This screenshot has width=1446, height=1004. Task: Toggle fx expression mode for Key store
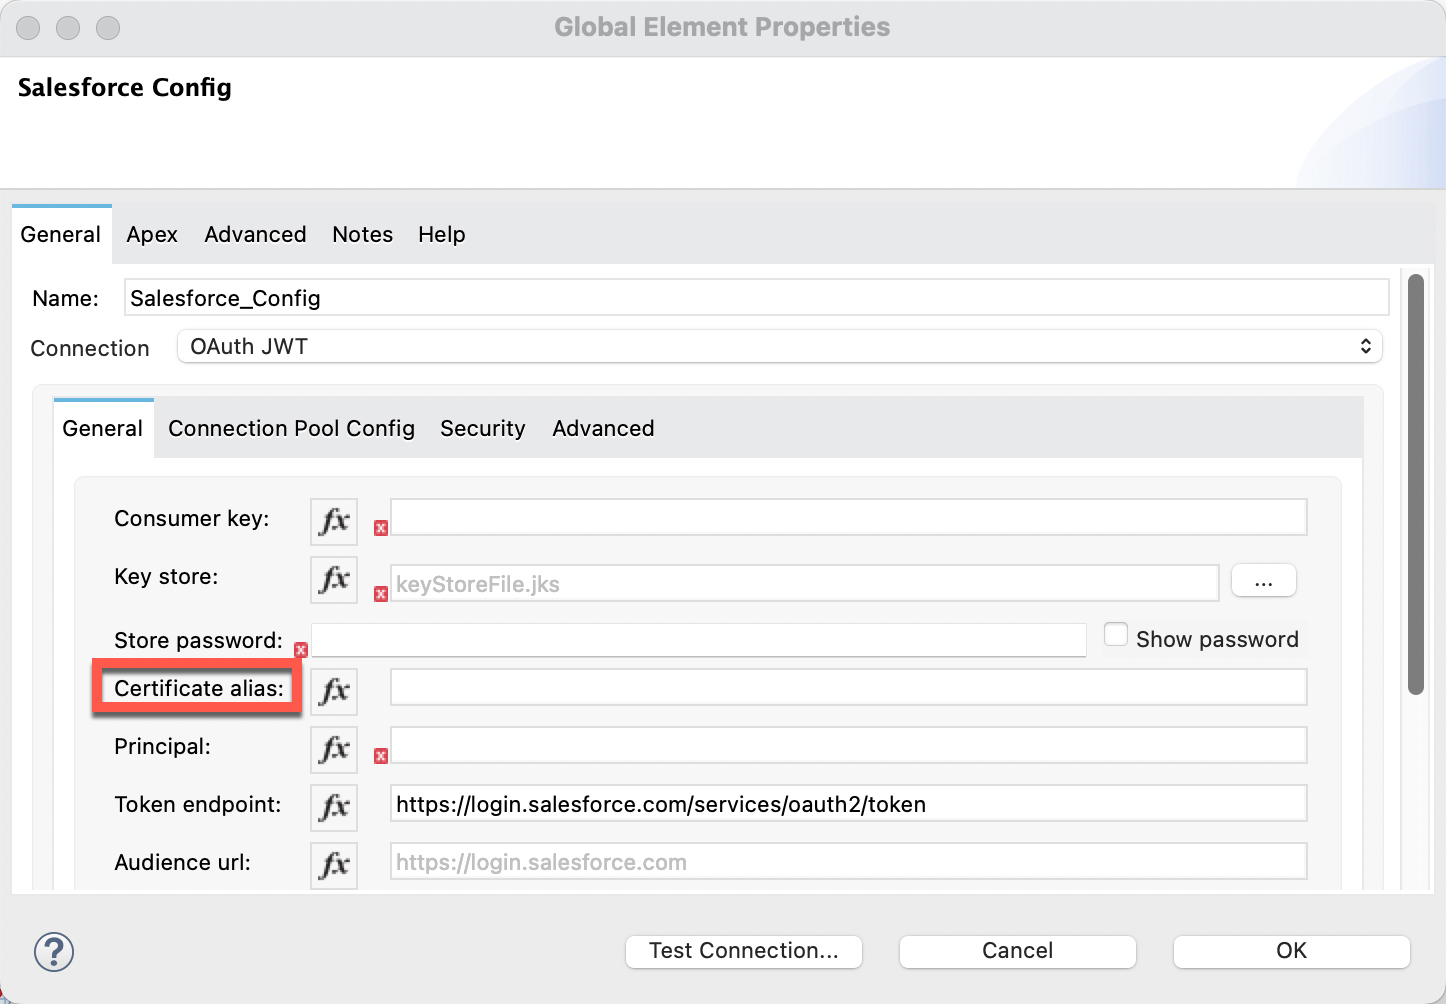tap(334, 579)
